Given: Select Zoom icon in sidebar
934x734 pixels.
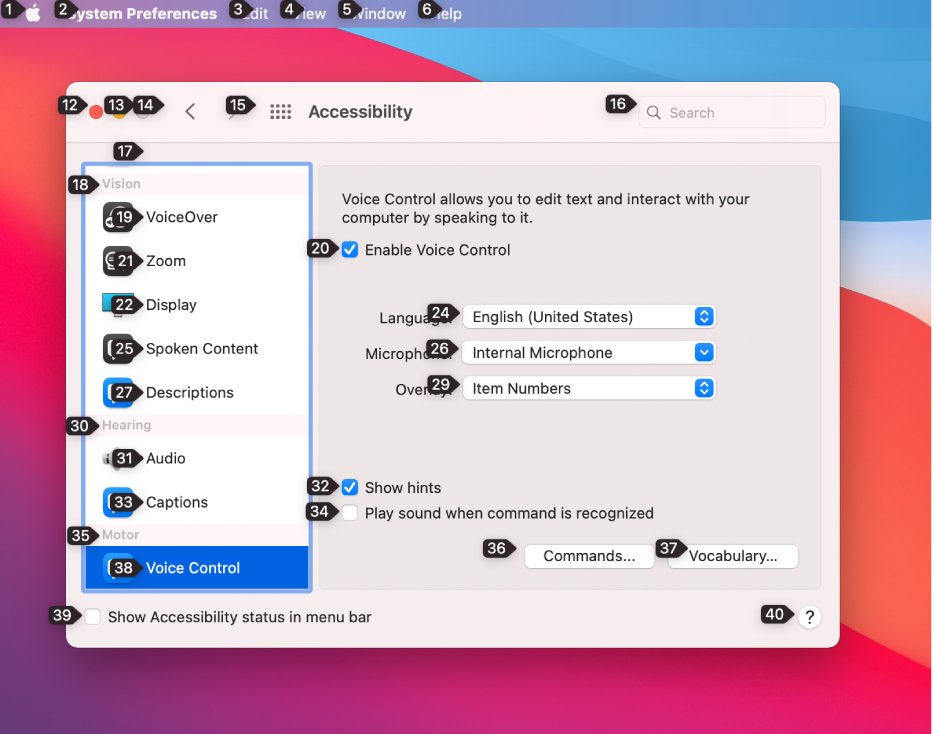Looking at the screenshot, I should 117,261.
